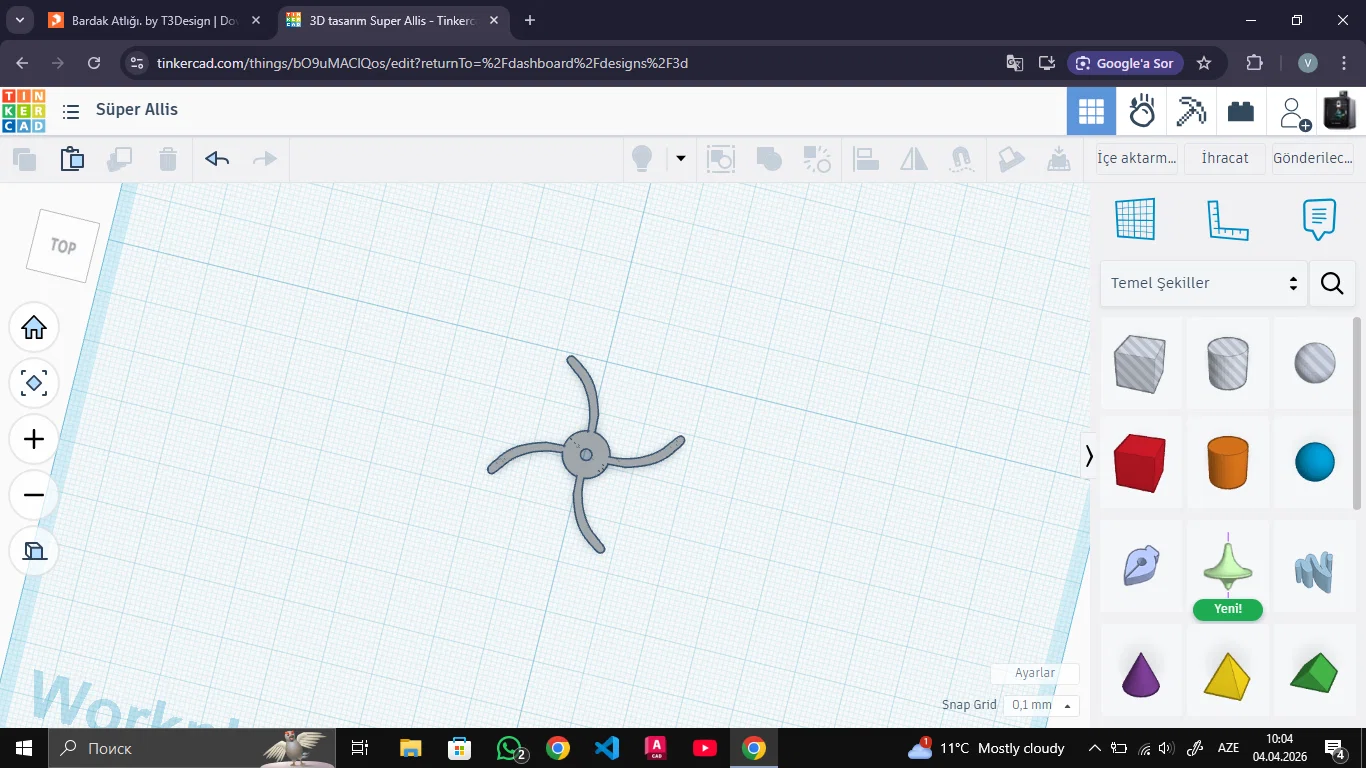Click the Delete trash can icon
The image size is (1366, 768).
[168, 159]
